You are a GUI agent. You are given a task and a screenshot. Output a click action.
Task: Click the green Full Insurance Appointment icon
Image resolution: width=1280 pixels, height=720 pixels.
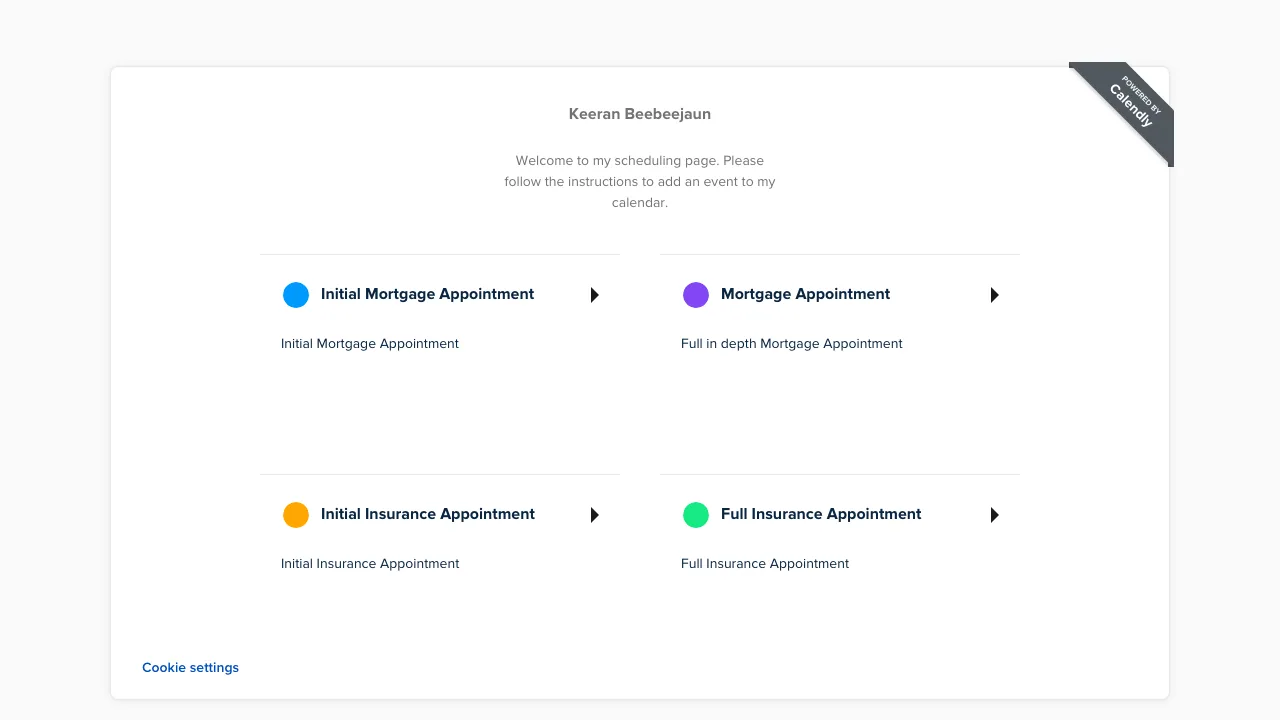point(695,514)
